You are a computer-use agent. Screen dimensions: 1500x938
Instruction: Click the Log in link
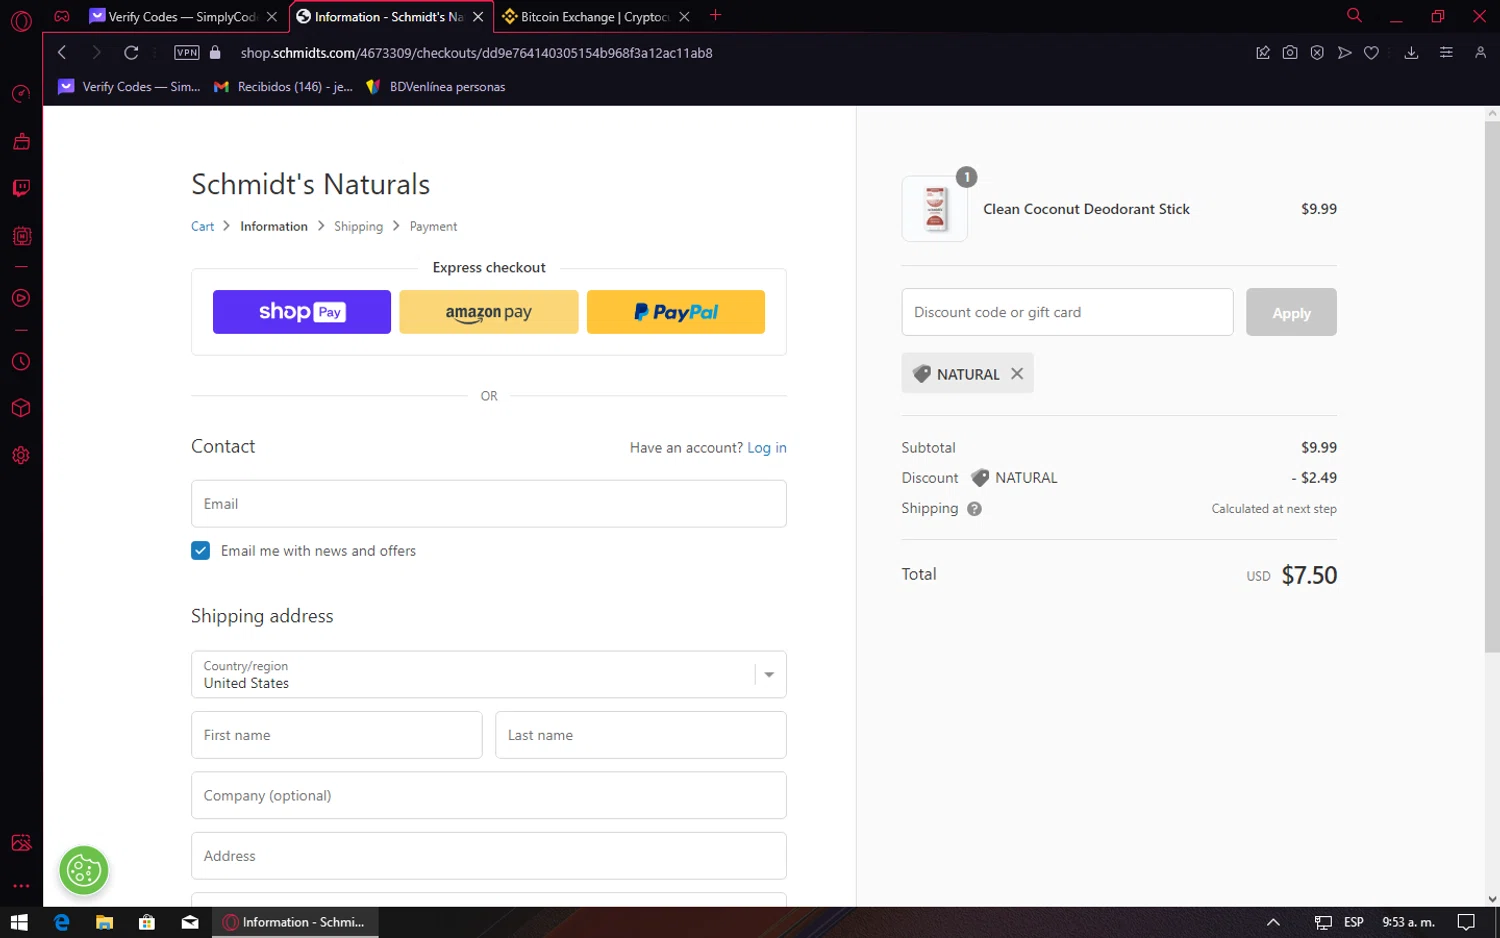pos(767,448)
